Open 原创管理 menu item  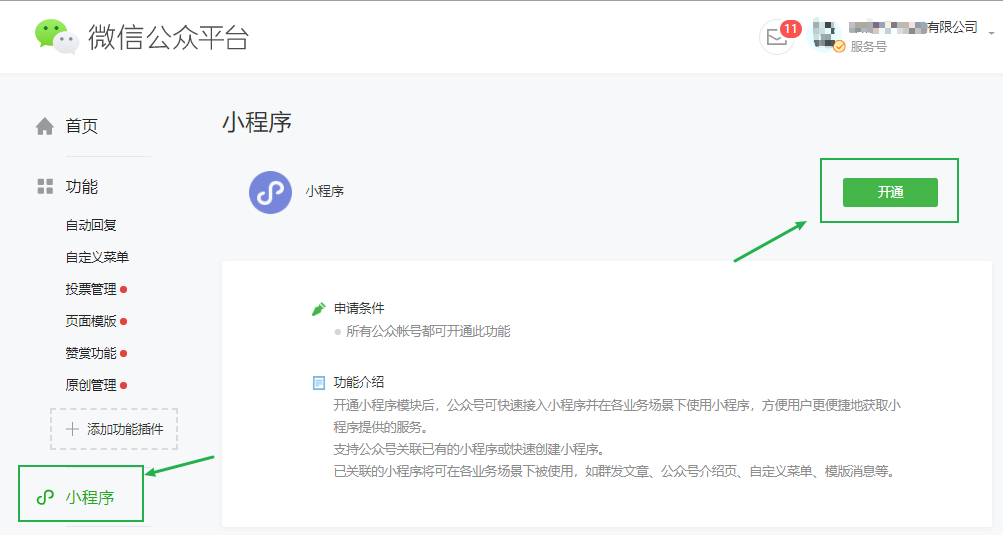click(x=91, y=385)
